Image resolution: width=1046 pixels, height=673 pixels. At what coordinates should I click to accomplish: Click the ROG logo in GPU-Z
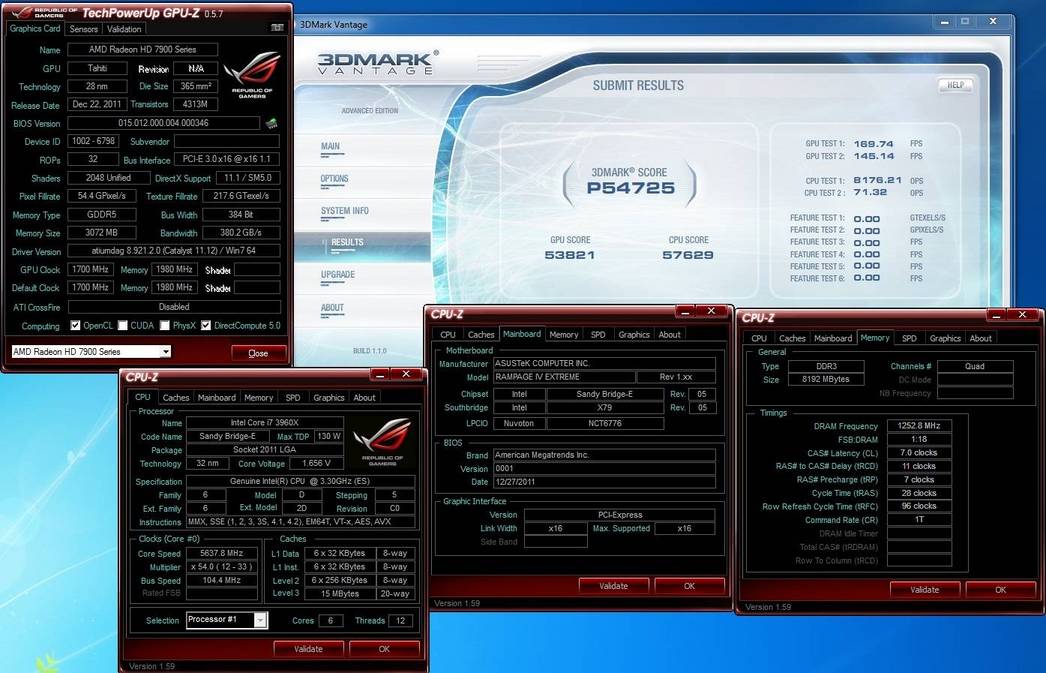pyautogui.click(x=251, y=78)
